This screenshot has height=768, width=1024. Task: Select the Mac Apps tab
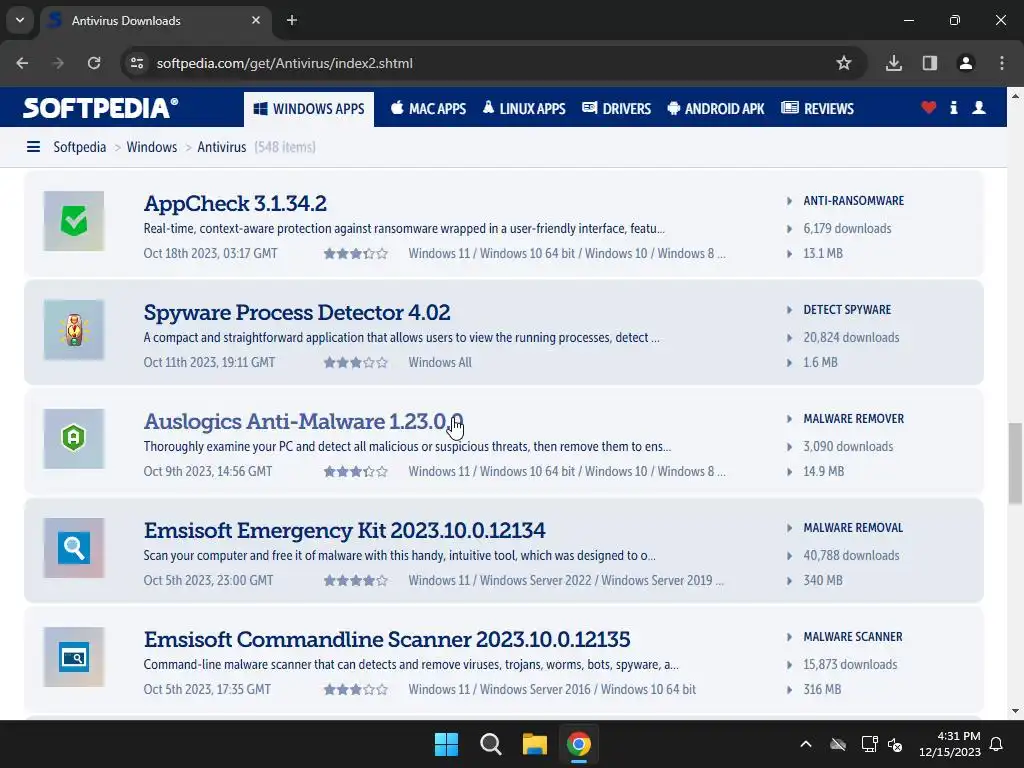pyautogui.click(x=428, y=108)
